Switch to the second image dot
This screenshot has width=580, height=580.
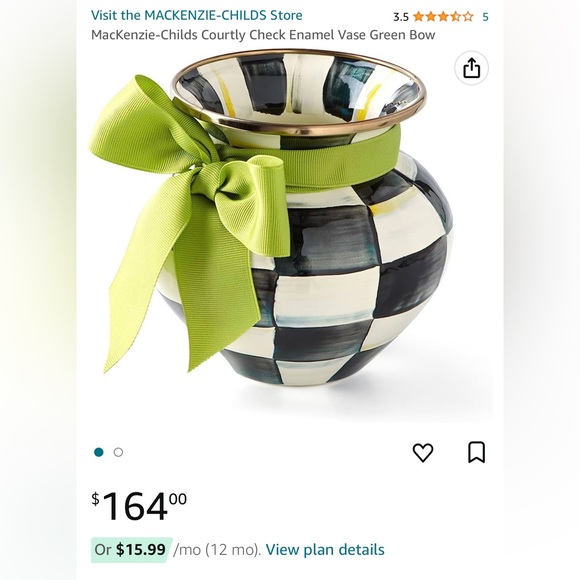(118, 452)
